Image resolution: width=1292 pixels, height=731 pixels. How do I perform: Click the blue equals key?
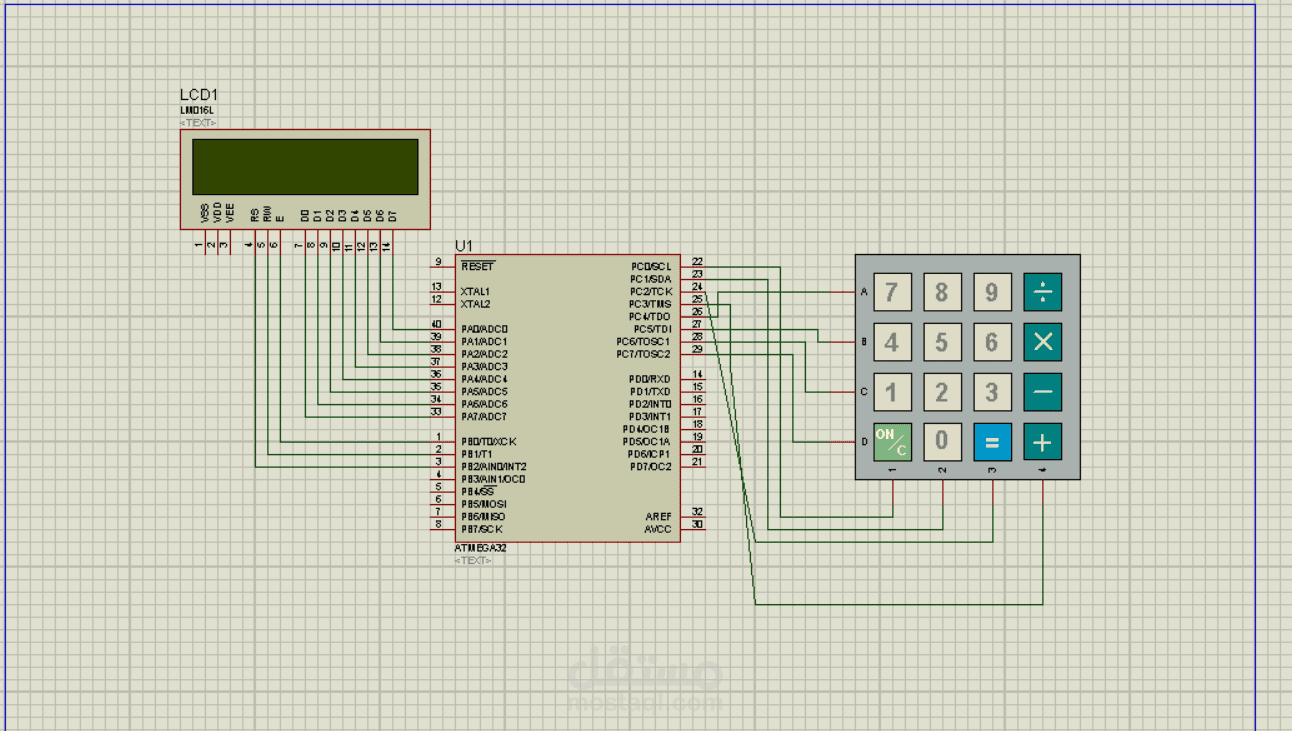click(x=992, y=442)
